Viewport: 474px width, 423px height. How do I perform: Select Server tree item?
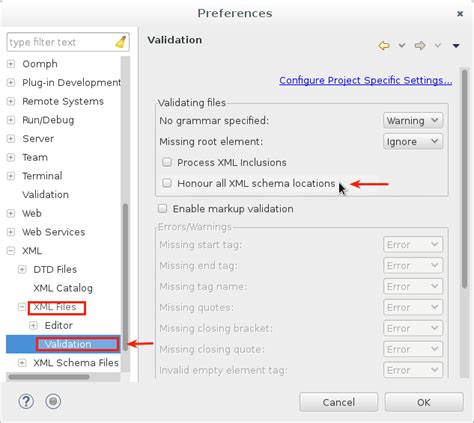pos(38,138)
